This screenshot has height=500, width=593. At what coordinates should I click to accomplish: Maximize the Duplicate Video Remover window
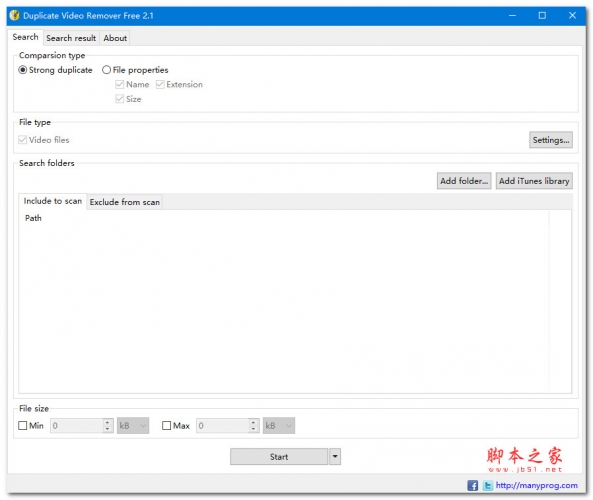542,16
